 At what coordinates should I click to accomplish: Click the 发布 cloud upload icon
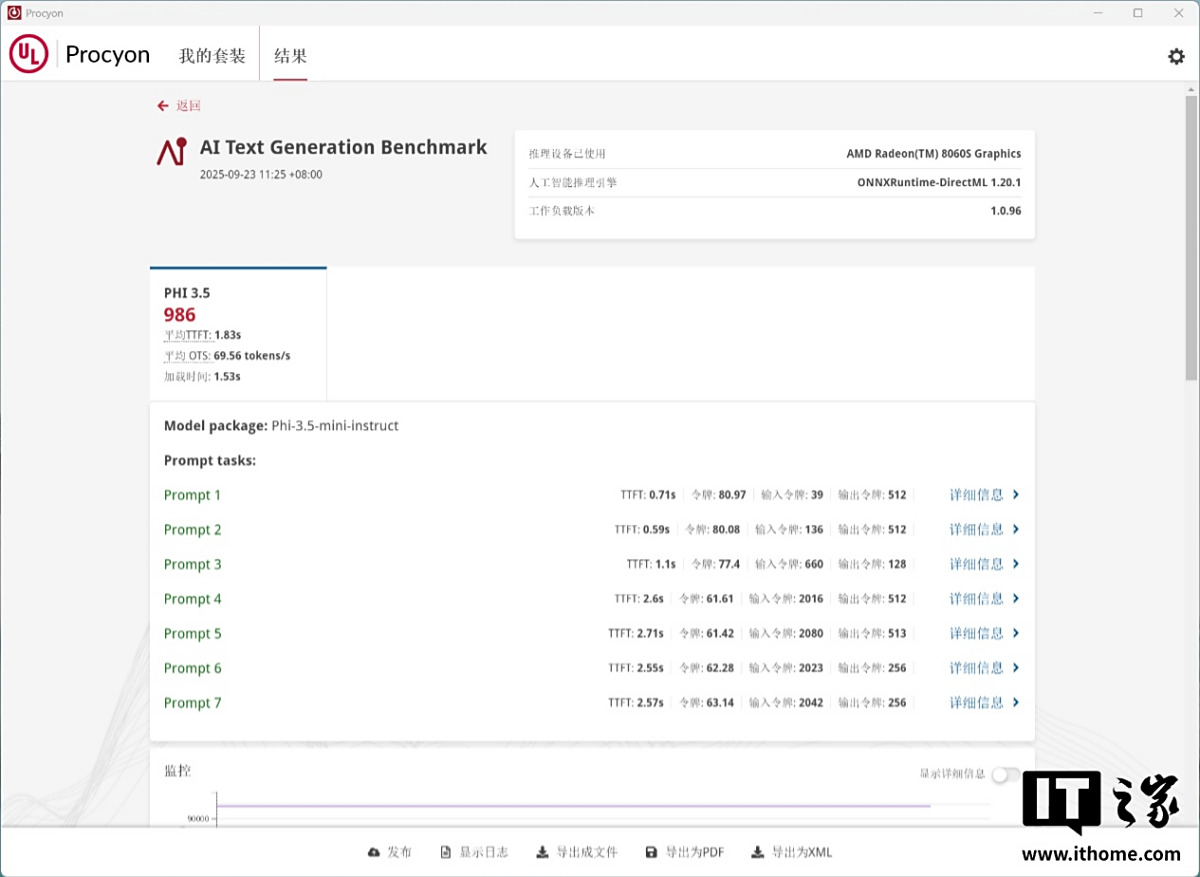[x=374, y=852]
